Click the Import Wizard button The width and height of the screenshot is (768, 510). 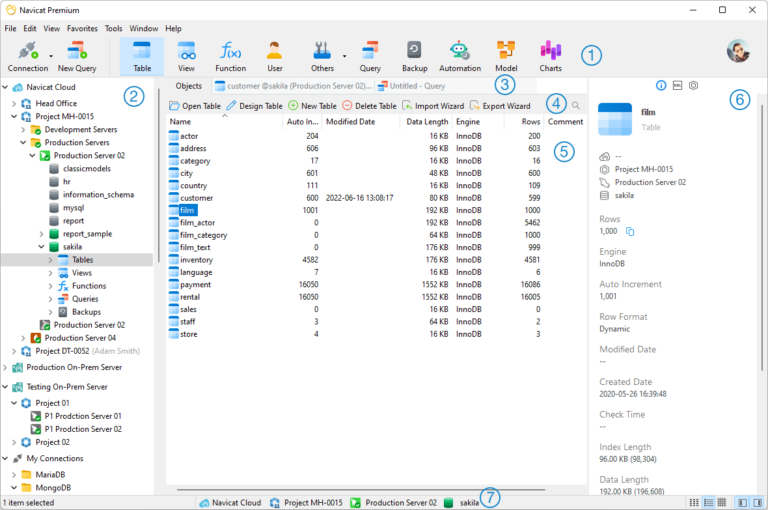[432, 105]
